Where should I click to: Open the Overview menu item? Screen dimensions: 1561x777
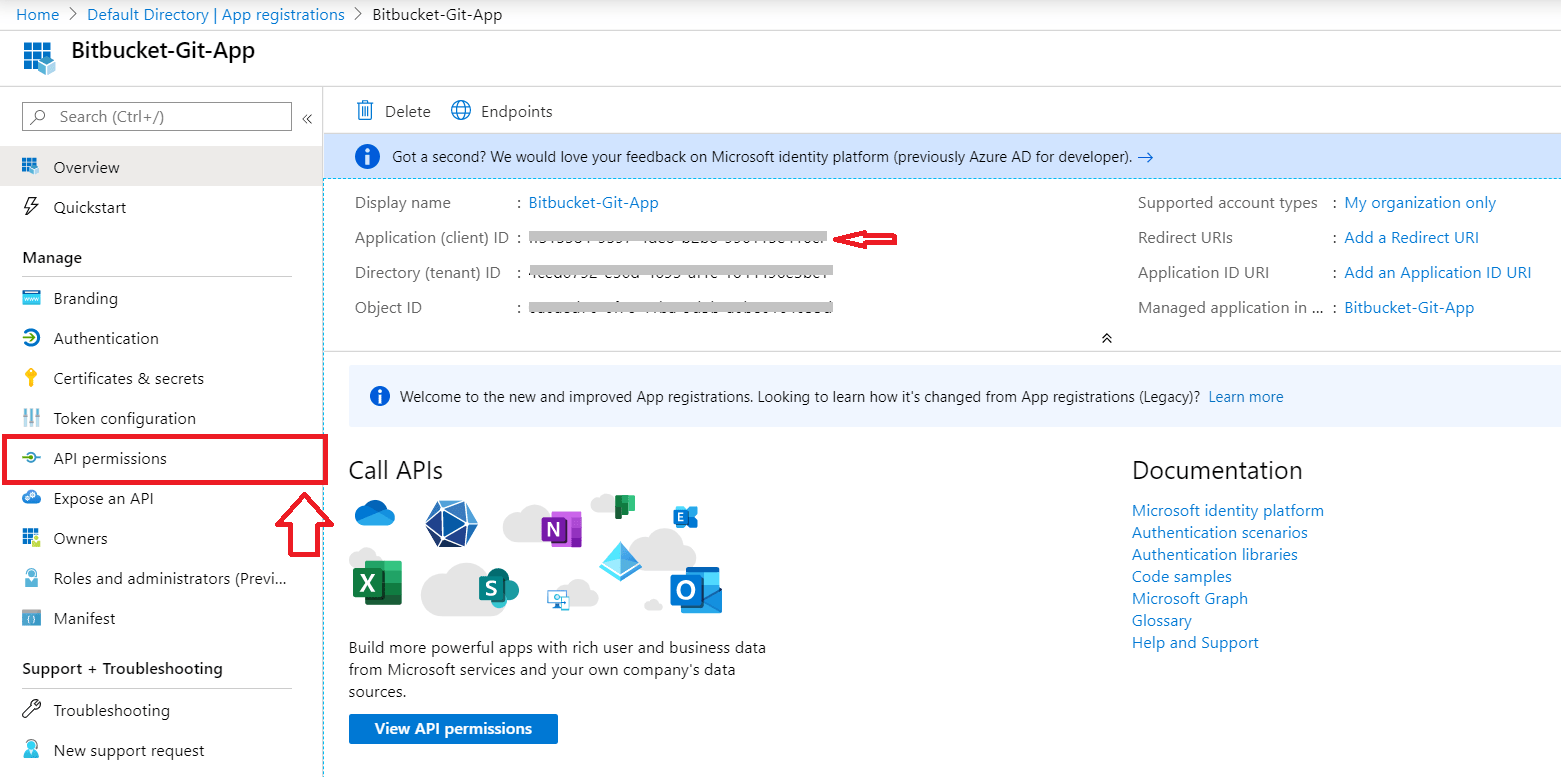click(x=161, y=167)
